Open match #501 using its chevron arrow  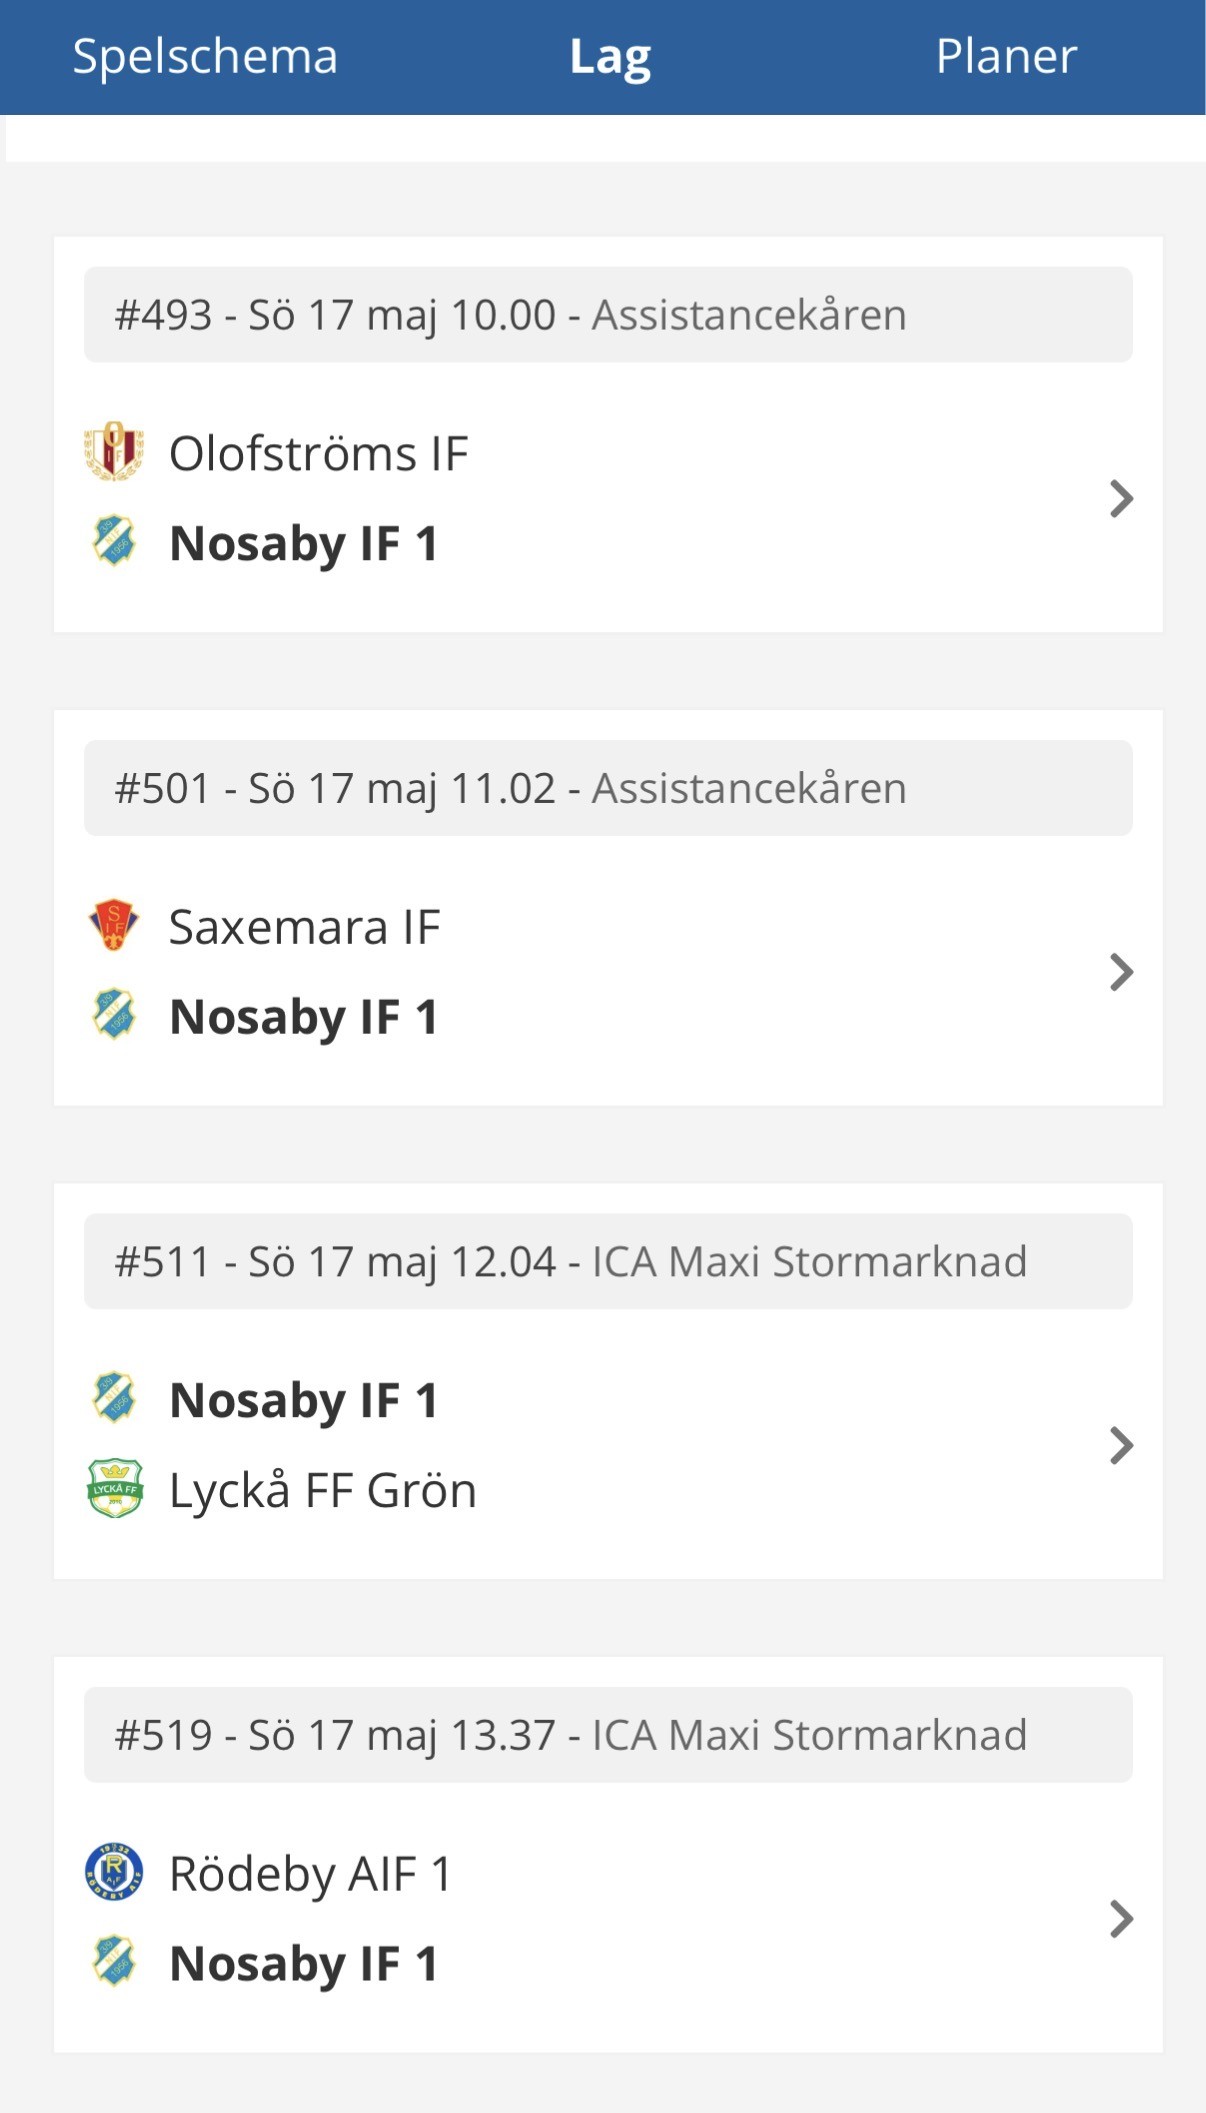(1121, 972)
